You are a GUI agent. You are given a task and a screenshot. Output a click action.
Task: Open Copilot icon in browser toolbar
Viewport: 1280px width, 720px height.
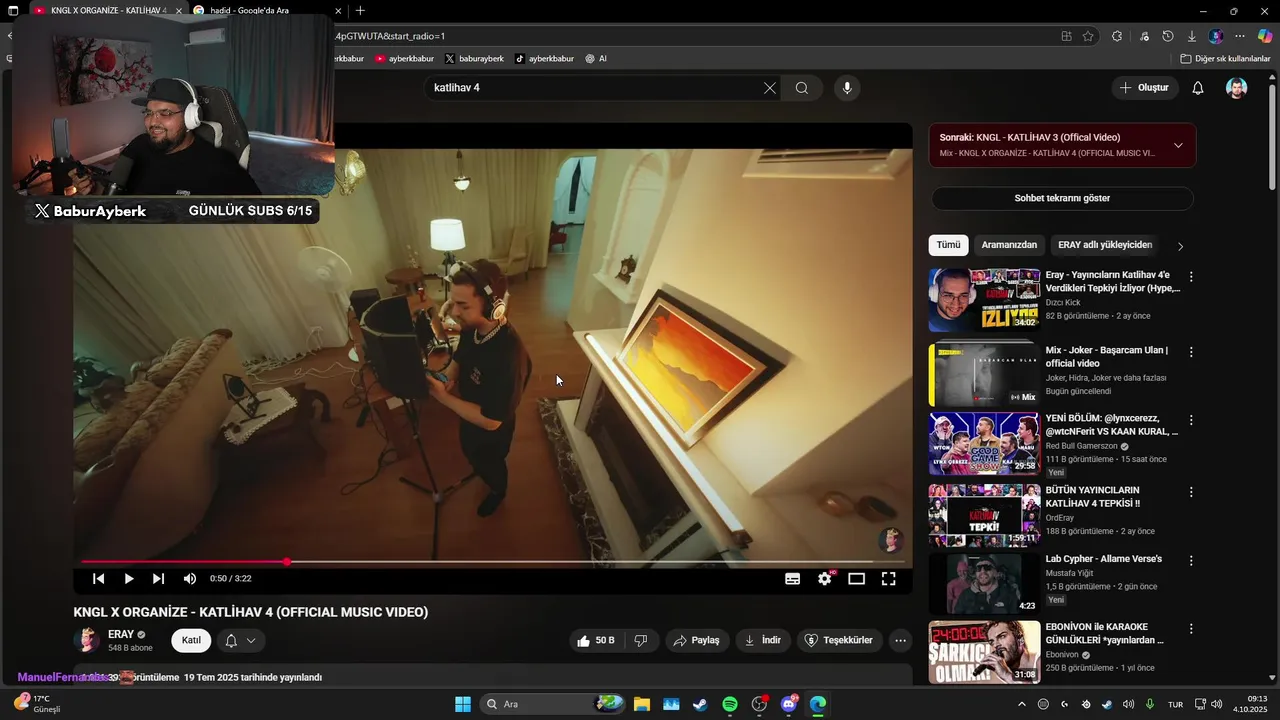(x=1265, y=36)
